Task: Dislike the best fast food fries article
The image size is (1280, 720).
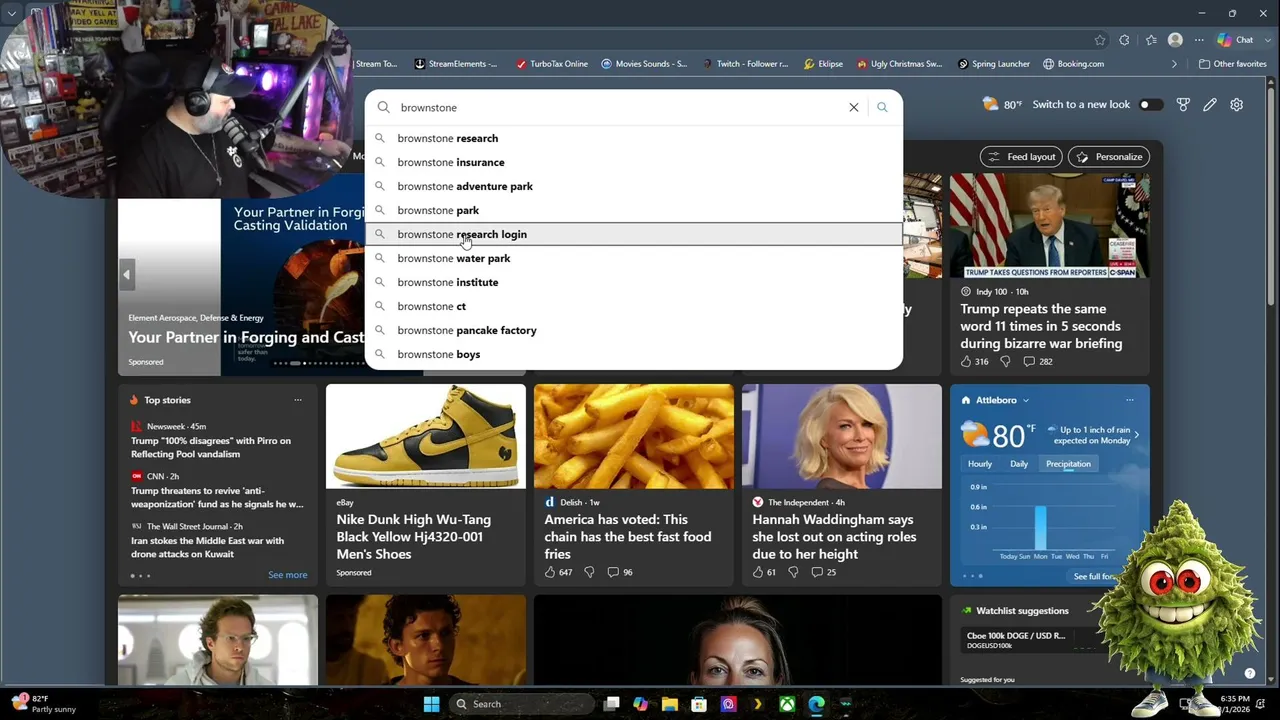Action: click(x=589, y=572)
